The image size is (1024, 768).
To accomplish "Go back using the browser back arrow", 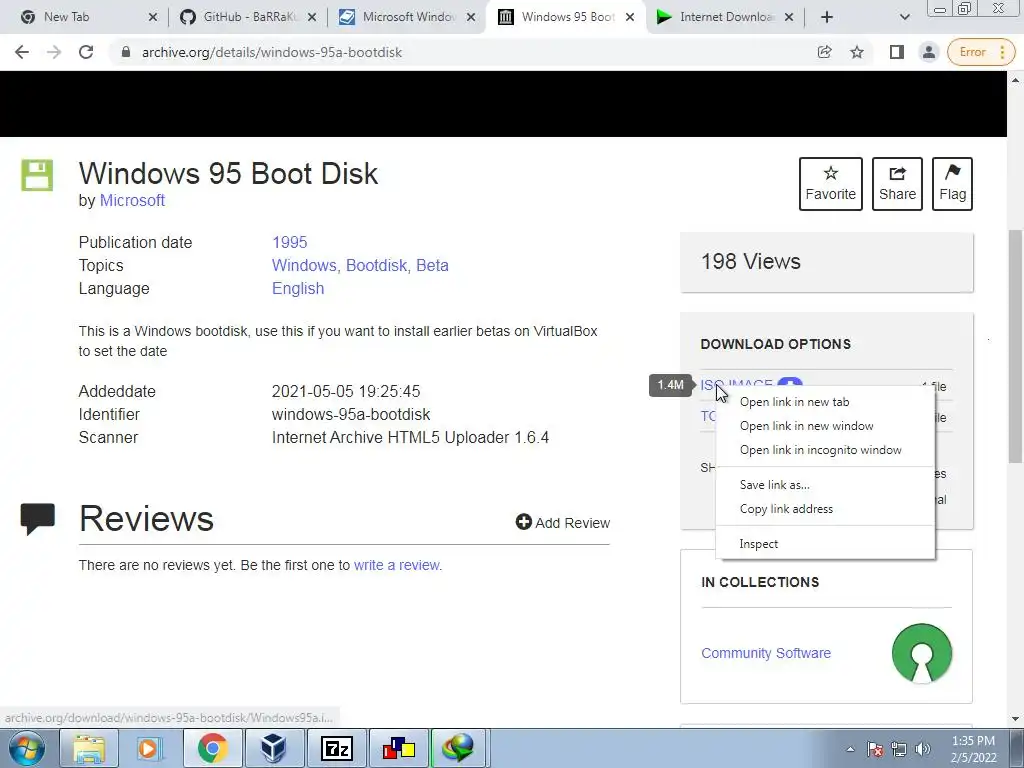I will 22,52.
